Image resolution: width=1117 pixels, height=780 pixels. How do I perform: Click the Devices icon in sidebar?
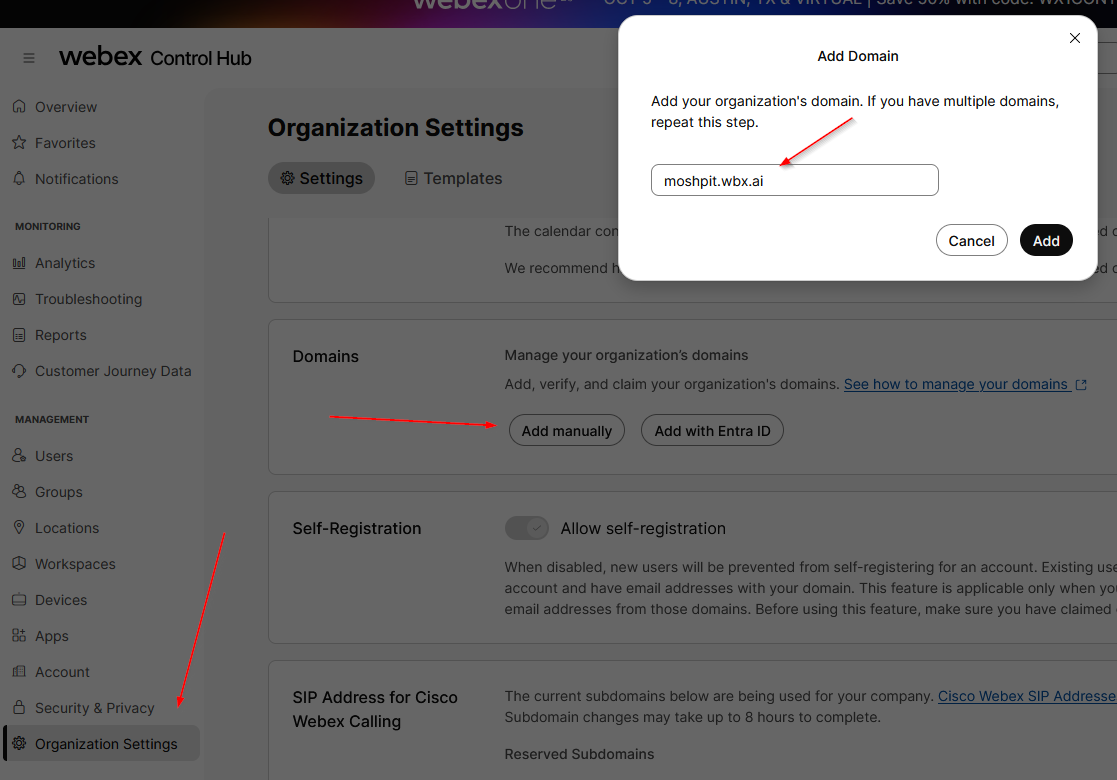coord(19,599)
